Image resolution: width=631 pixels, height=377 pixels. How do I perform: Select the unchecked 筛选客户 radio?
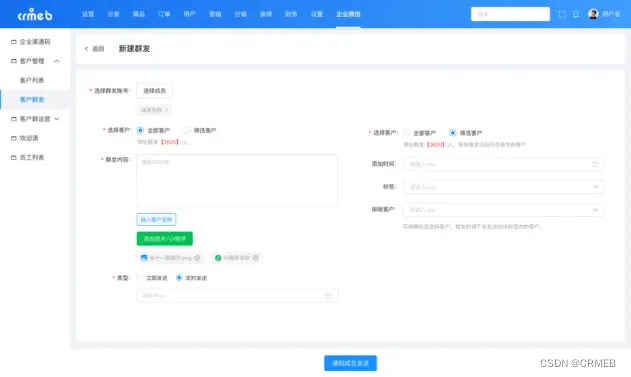point(186,130)
